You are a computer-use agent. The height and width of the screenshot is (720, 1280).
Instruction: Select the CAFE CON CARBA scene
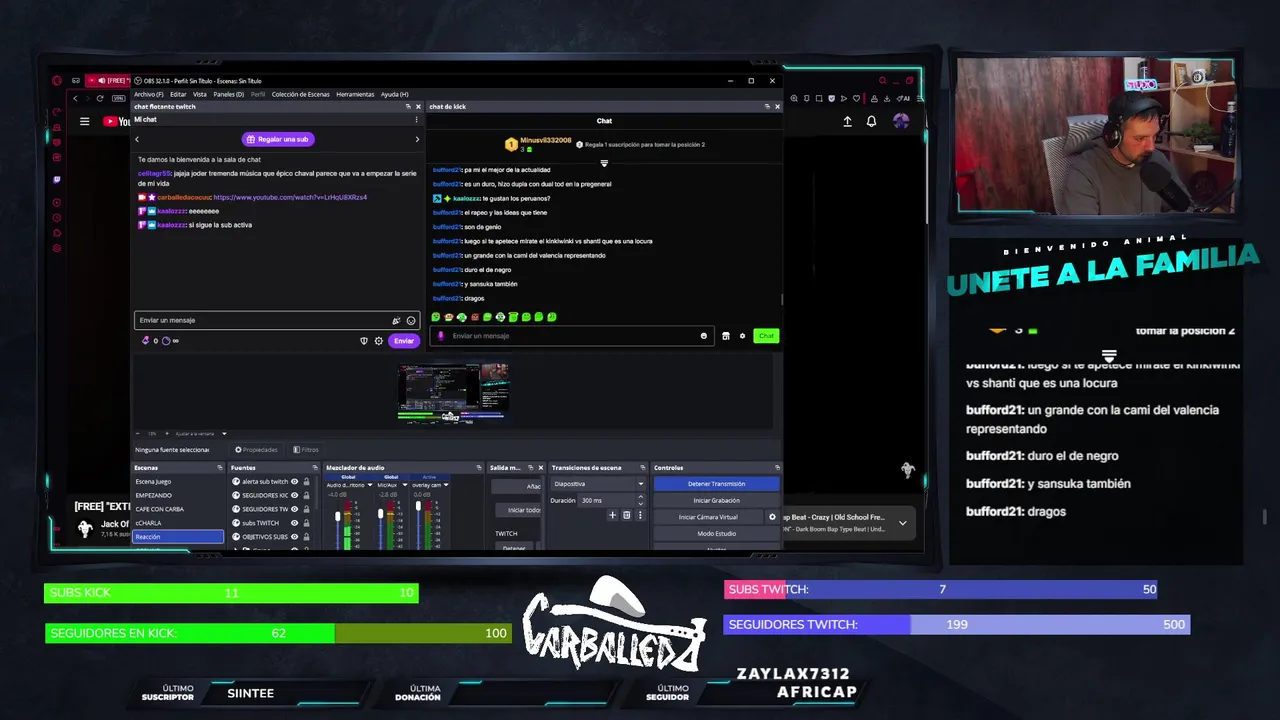178,509
